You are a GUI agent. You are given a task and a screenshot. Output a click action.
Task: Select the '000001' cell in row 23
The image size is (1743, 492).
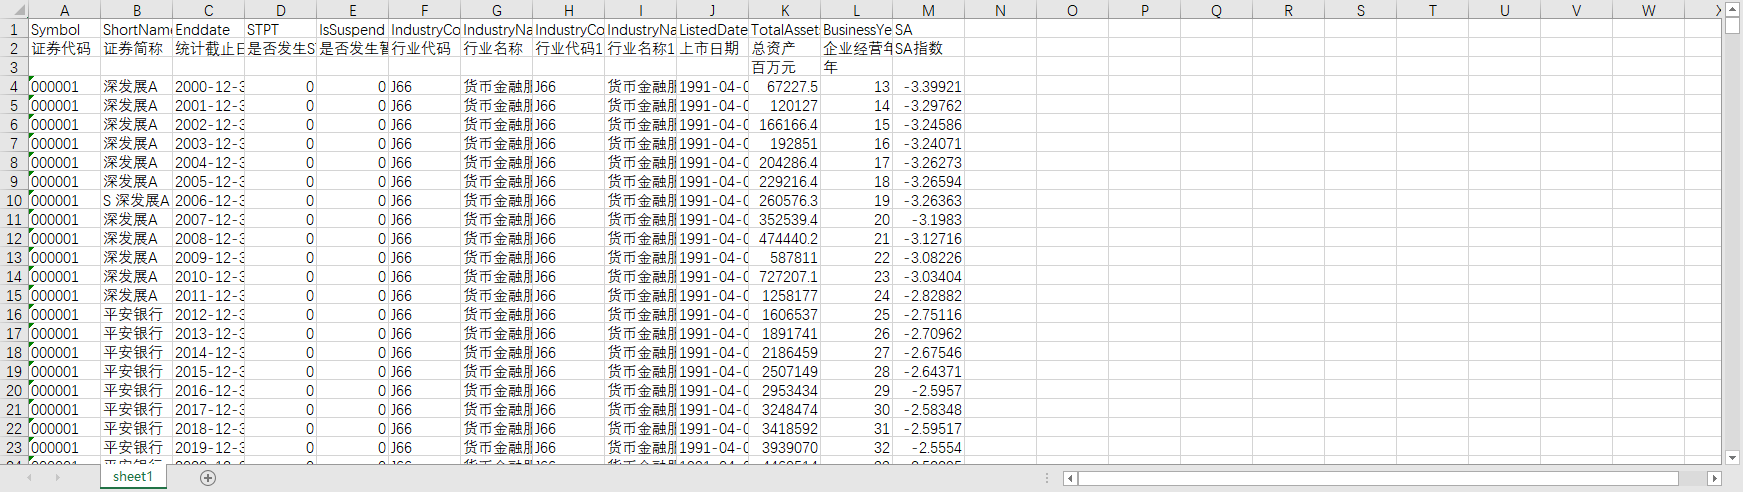click(x=64, y=448)
